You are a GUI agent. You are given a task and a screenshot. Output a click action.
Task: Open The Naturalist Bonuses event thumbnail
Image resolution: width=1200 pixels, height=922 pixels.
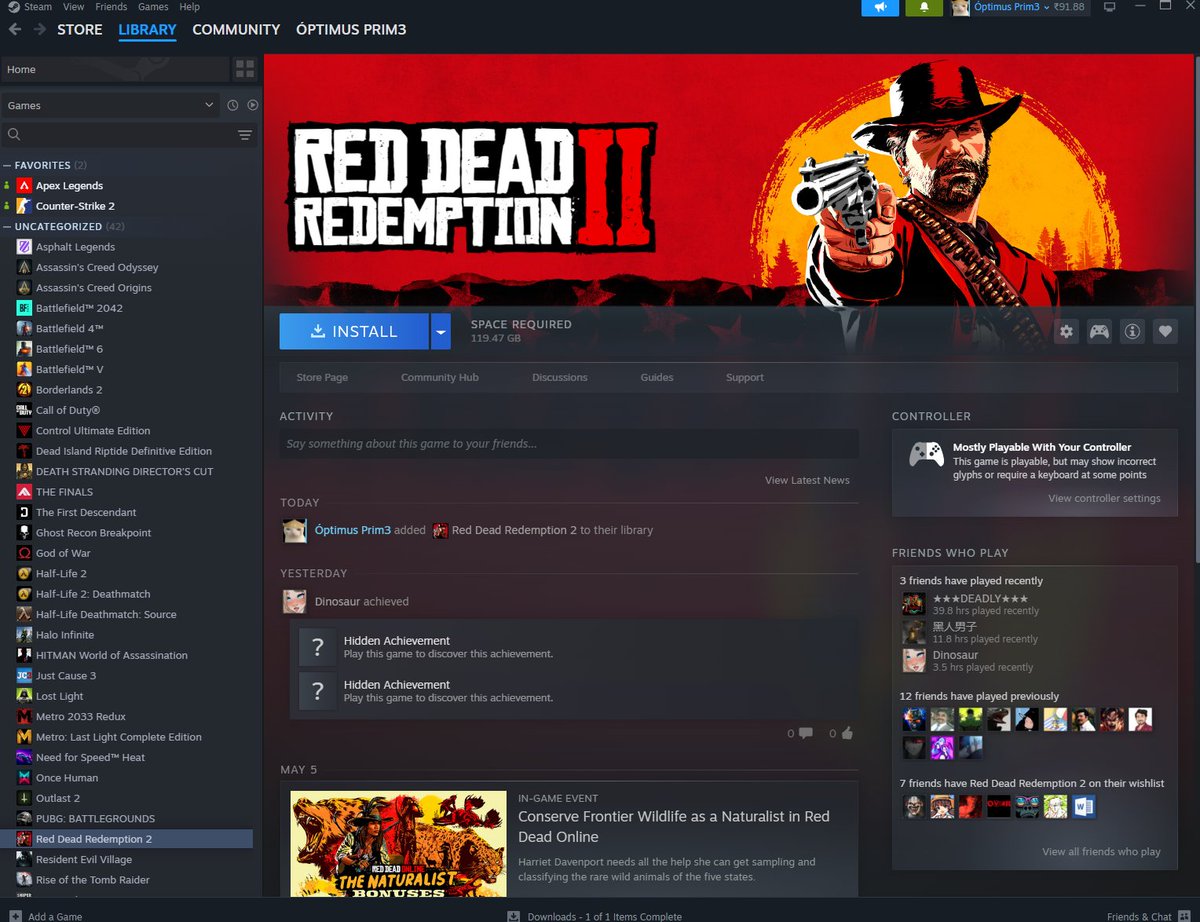(398, 844)
